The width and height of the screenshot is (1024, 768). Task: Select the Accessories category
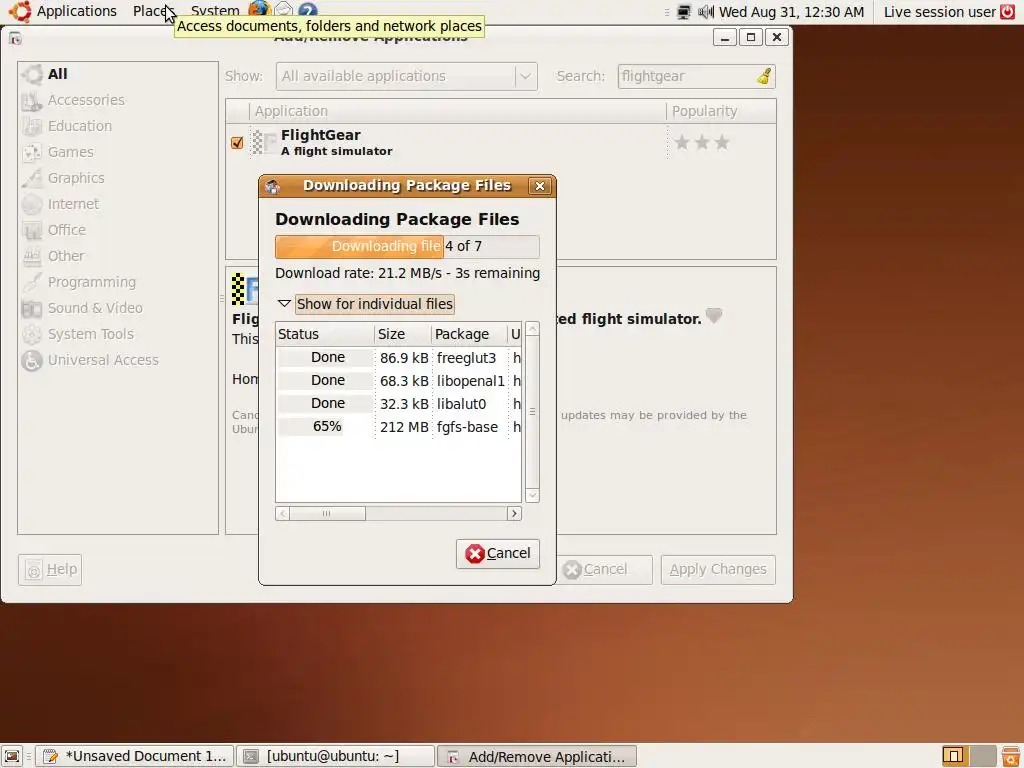coord(118,100)
